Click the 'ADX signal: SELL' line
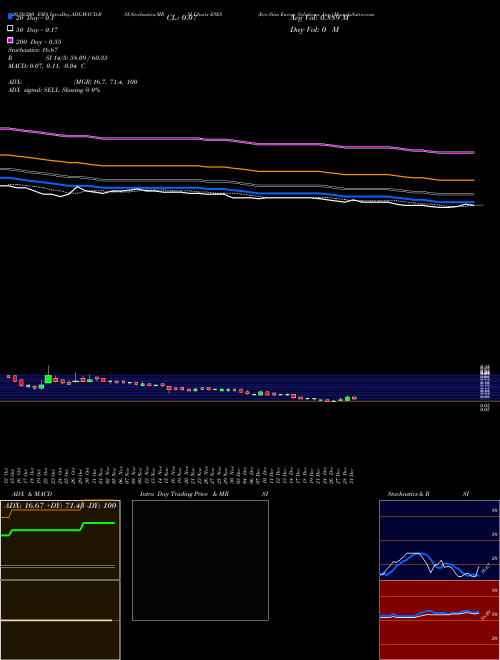This screenshot has width=500, height=660. (x=54, y=90)
